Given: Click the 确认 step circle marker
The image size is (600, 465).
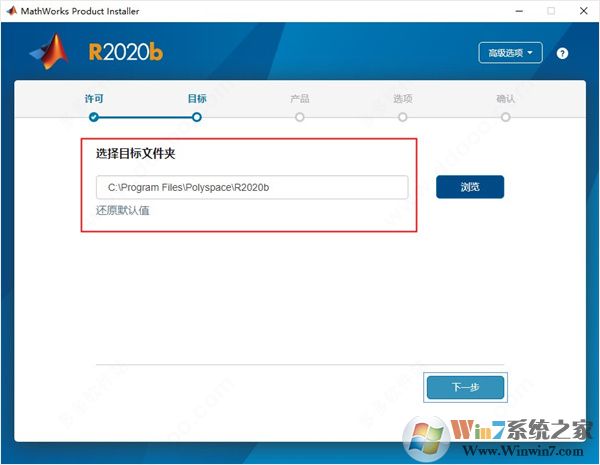Looking at the screenshot, I should click(505, 117).
